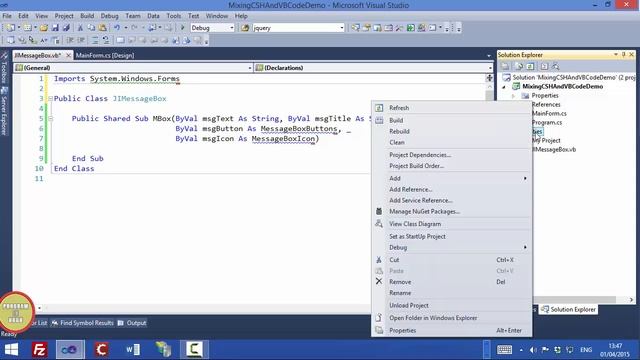The height and width of the screenshot is (360, 640).
Task: Open the active files tab list dropdown
Action: click(489, 56)
